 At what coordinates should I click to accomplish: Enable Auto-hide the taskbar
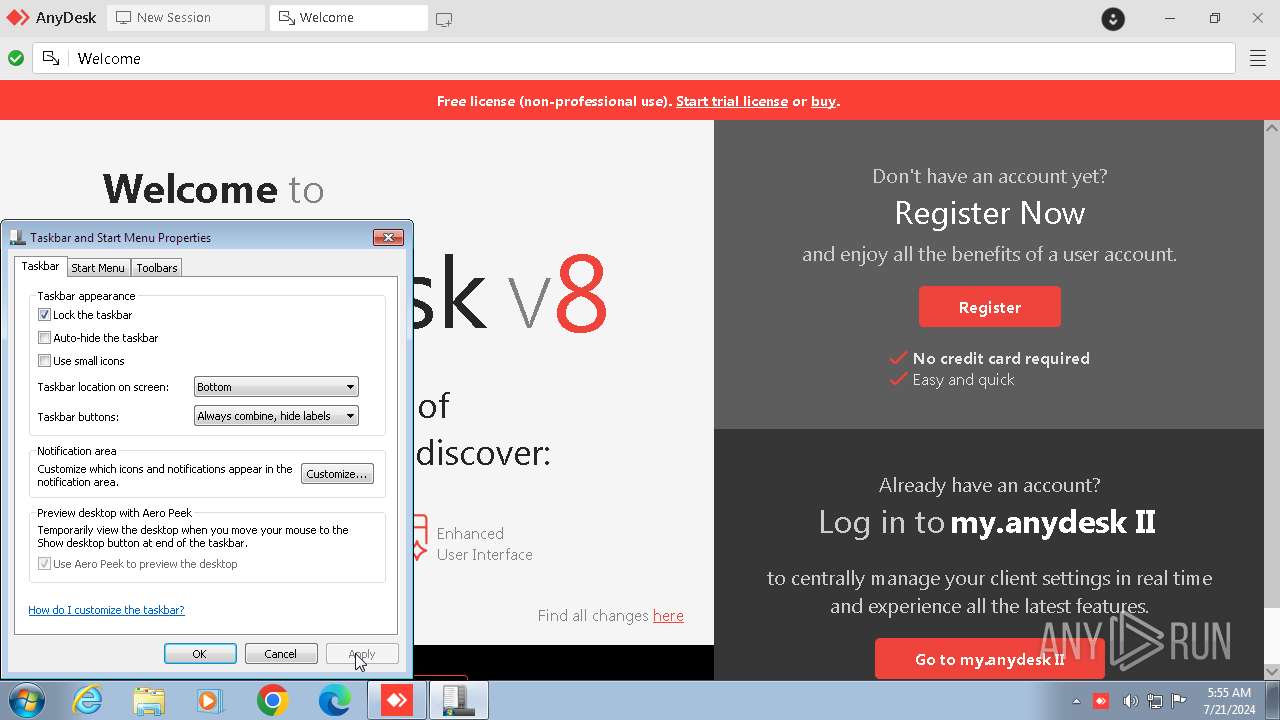coord(44,338)
